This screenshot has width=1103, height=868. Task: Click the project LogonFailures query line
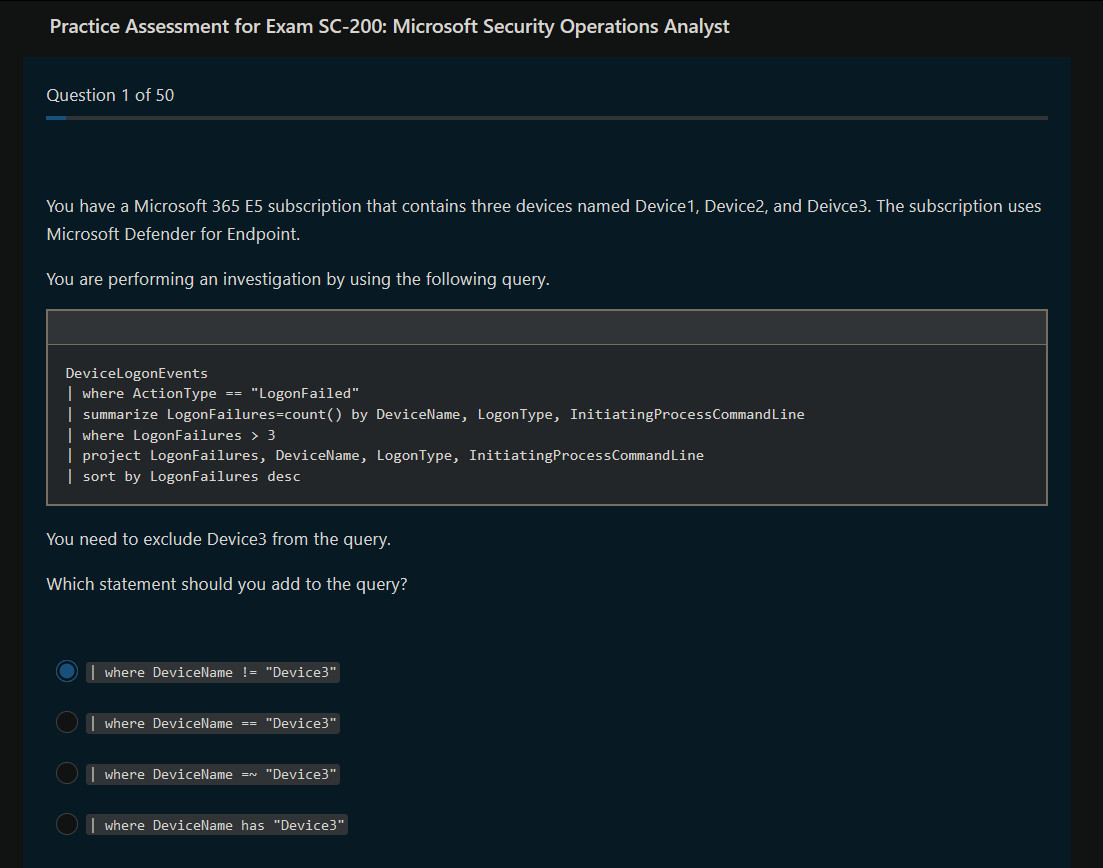(x=385, y=456)
